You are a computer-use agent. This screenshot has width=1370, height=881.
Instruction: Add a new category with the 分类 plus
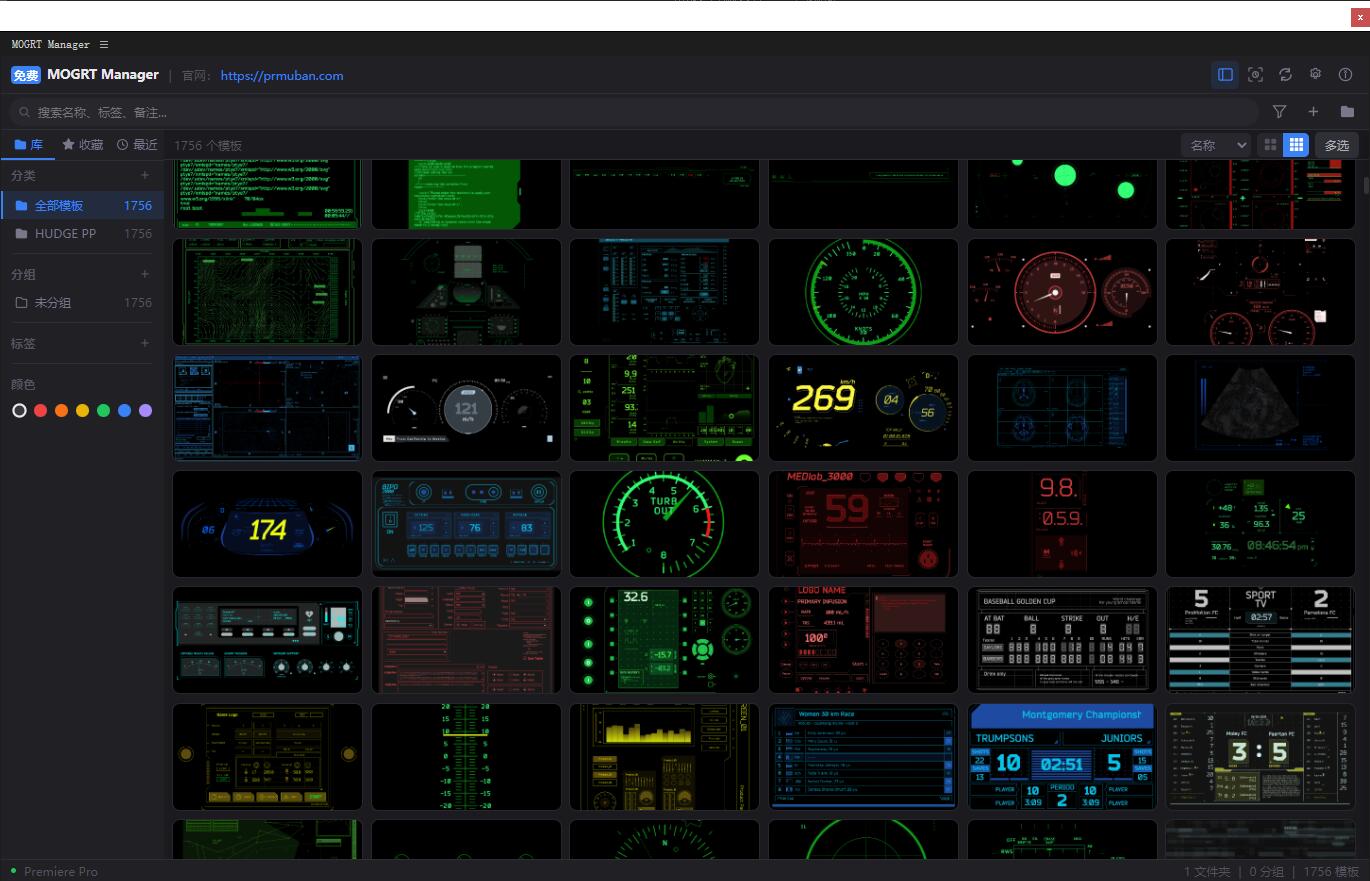145,175
